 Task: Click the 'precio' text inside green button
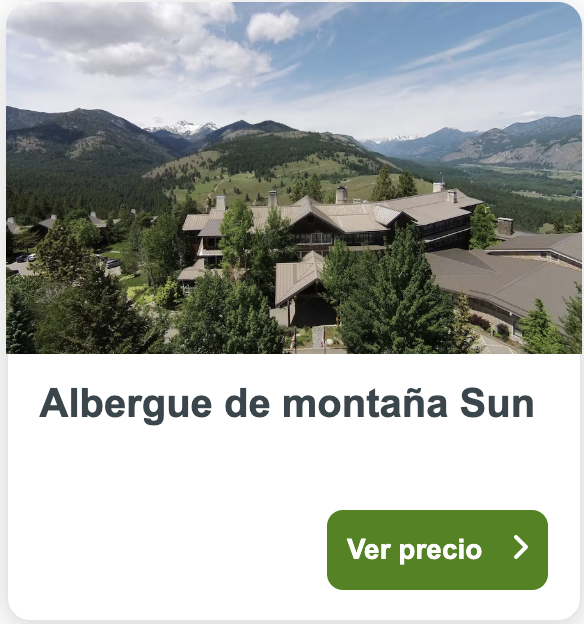click(x=440, y=550)
